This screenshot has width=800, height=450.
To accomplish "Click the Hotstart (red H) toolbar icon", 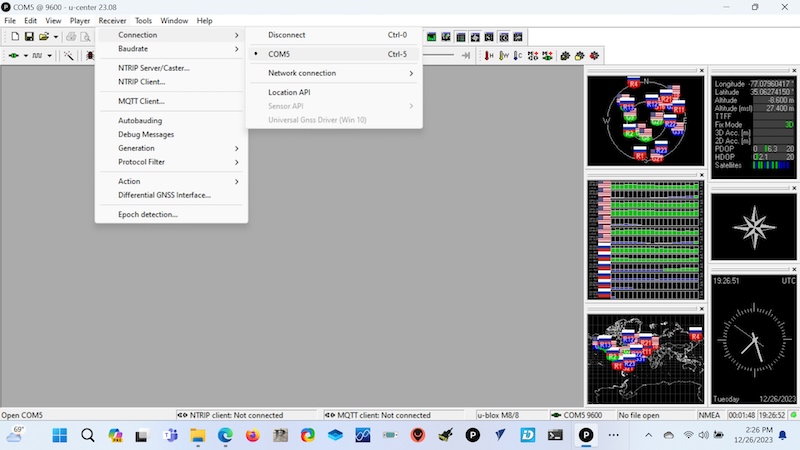I will pos(489,55).
